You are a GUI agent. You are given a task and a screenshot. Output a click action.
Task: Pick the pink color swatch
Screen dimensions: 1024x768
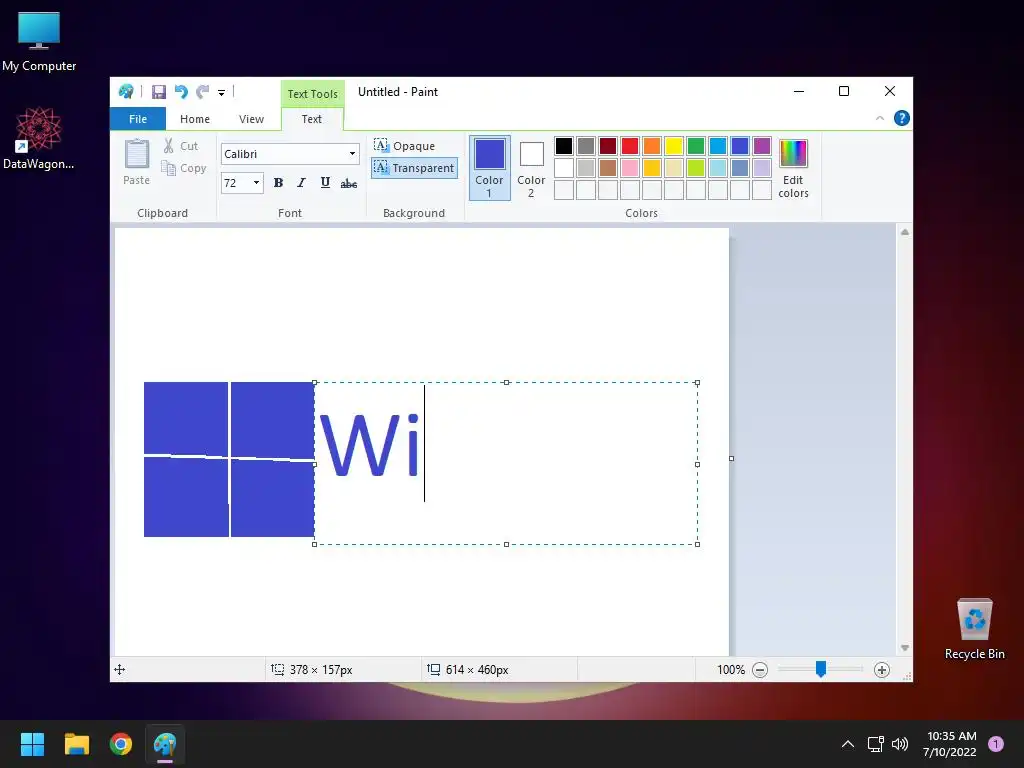coord(630,168)
